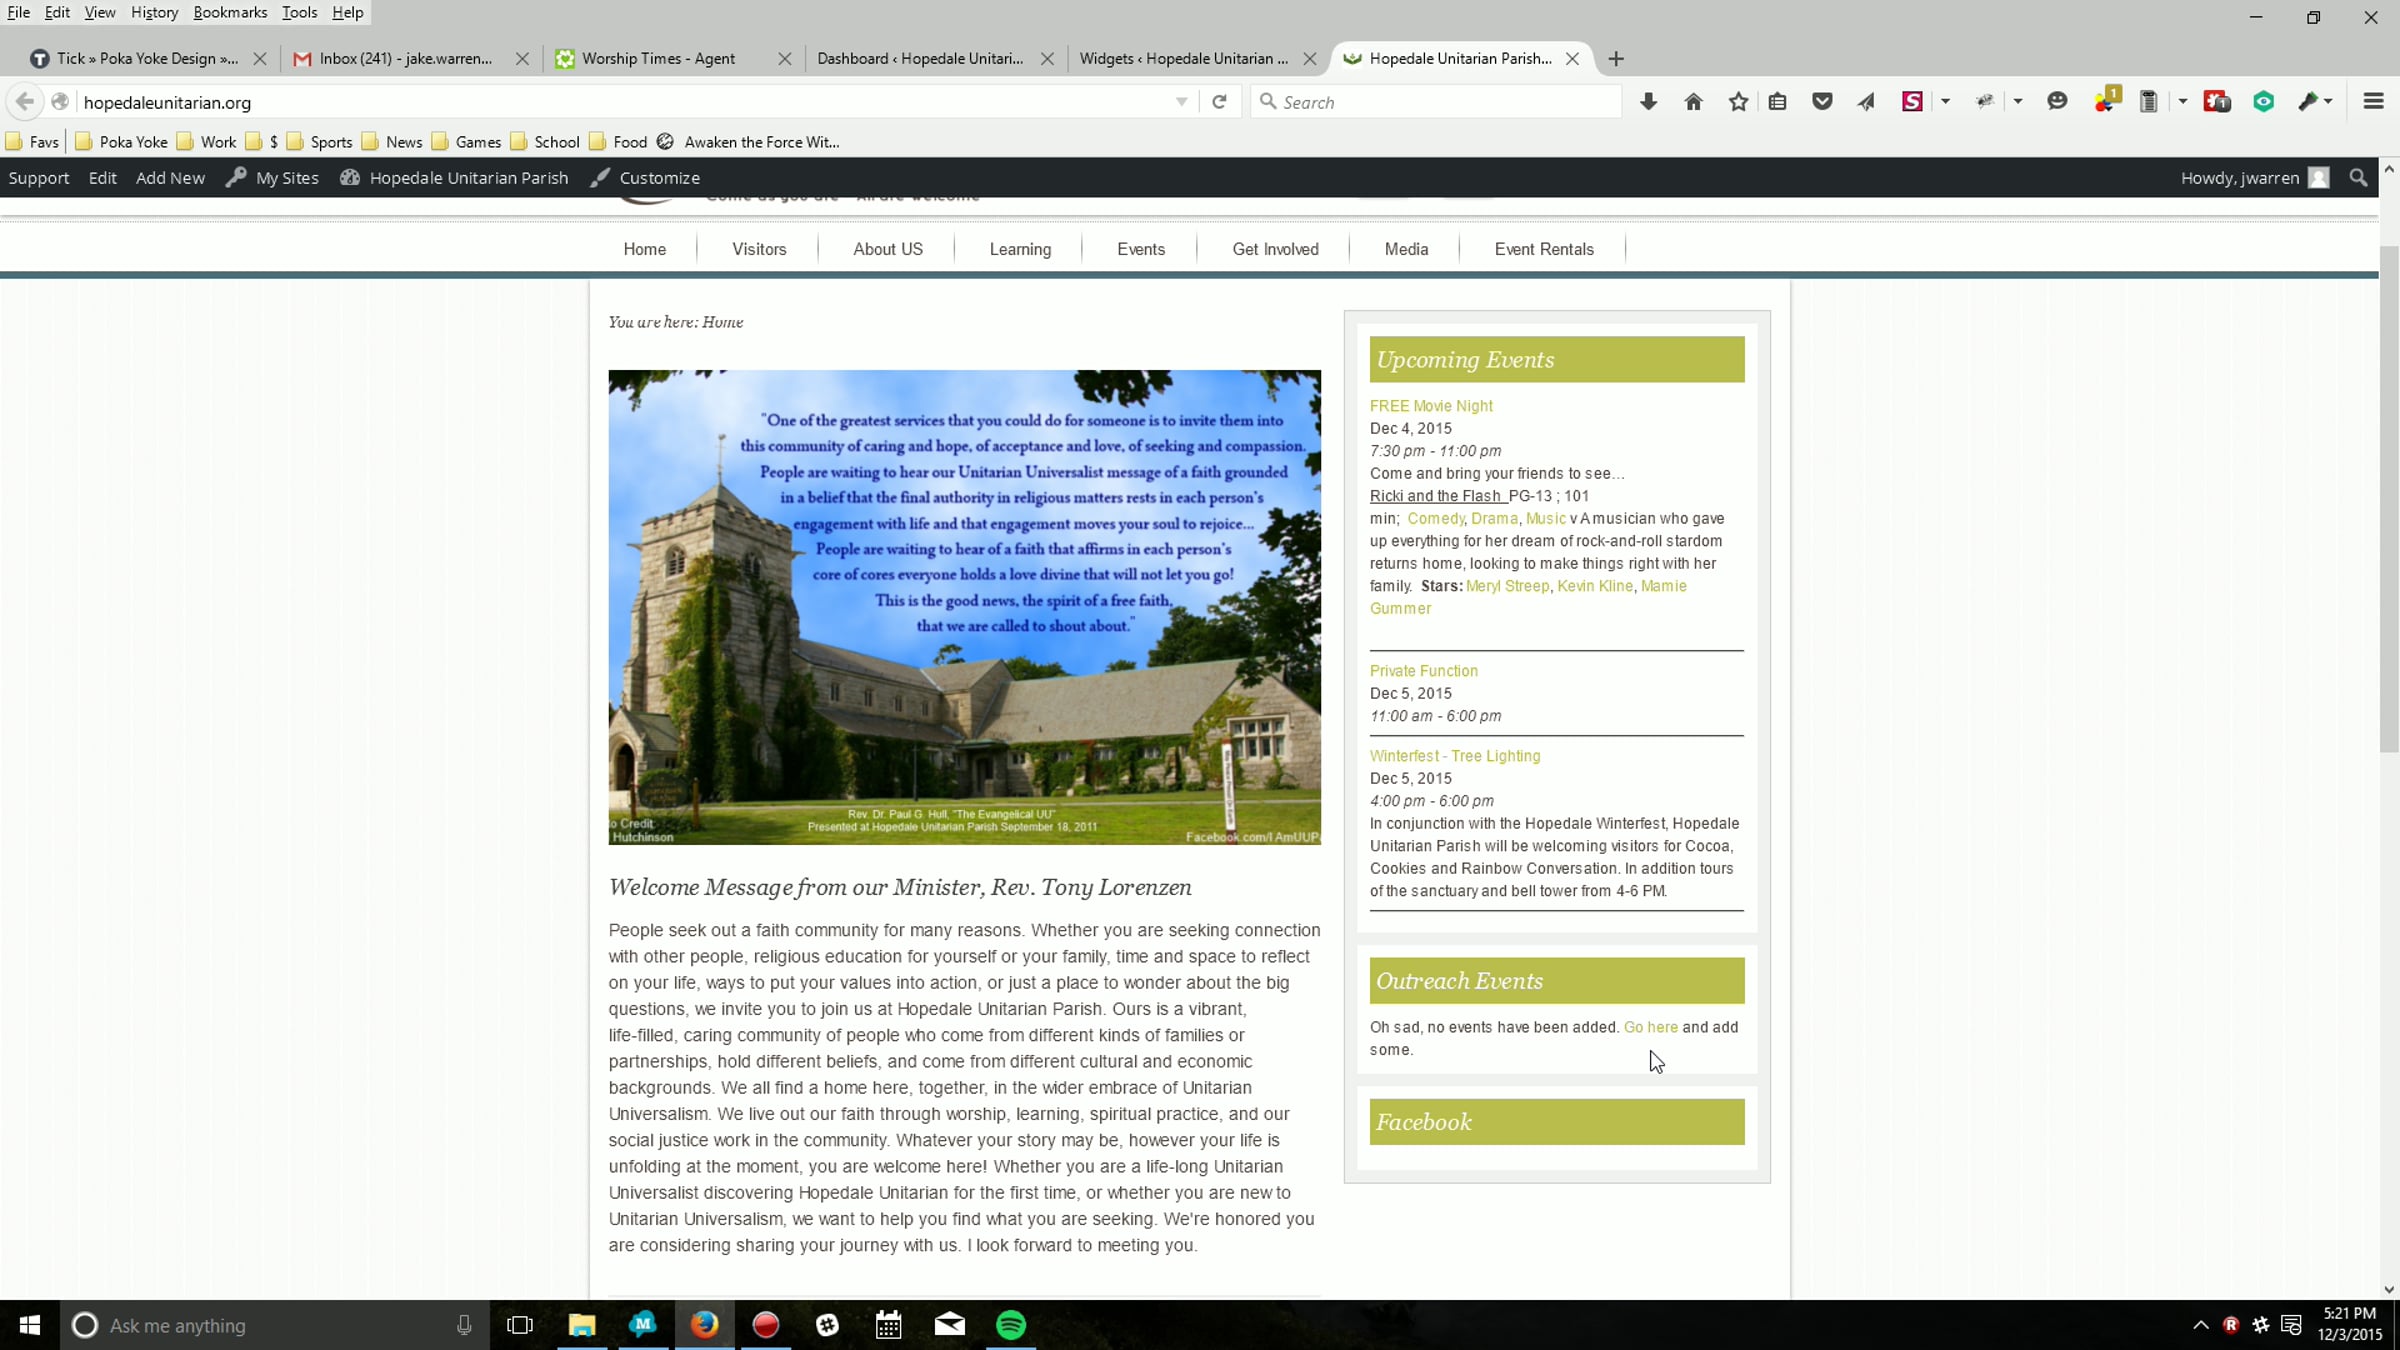Click the church quote banner image
Viewport: 2400px width, 1350px height.
964,607
